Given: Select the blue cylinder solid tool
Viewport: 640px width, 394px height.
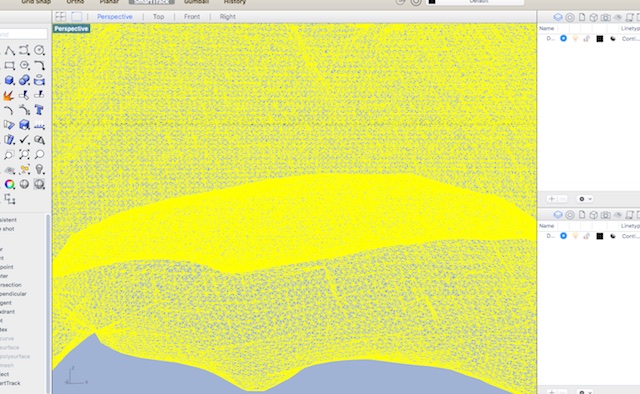Looking at the screenshot, I should (x=39, y=80).
